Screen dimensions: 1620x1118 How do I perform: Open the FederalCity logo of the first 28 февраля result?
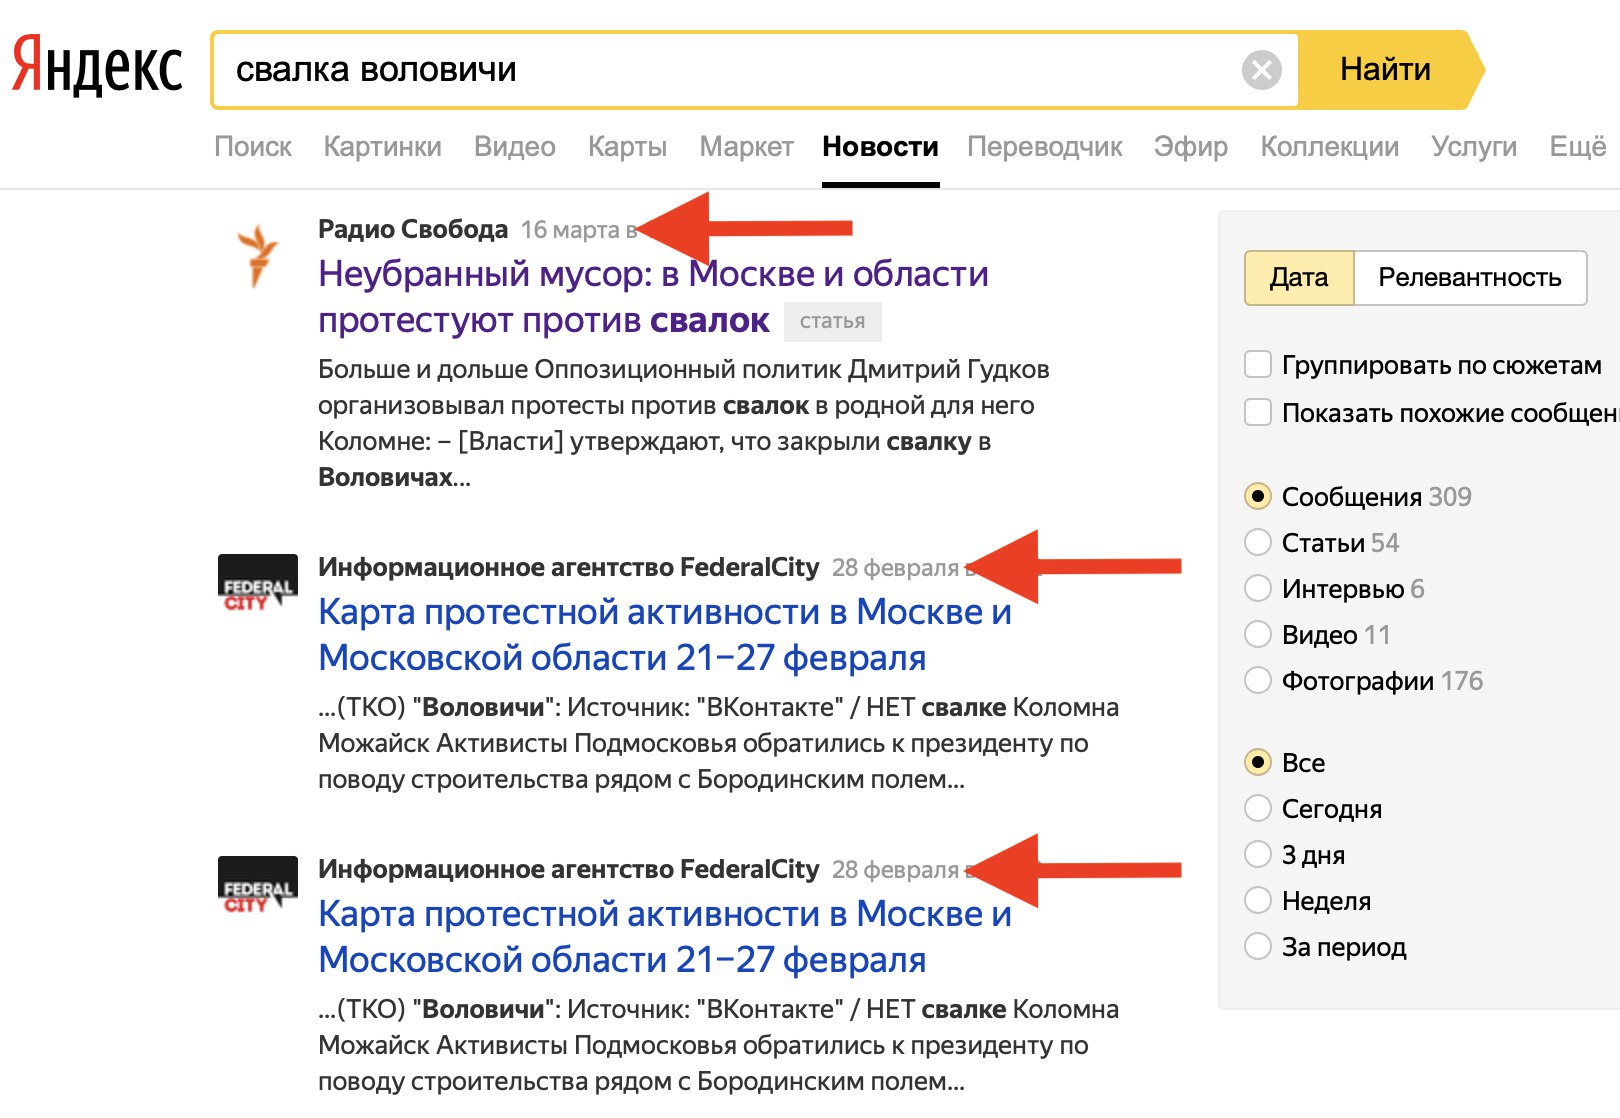pos(258,583)
